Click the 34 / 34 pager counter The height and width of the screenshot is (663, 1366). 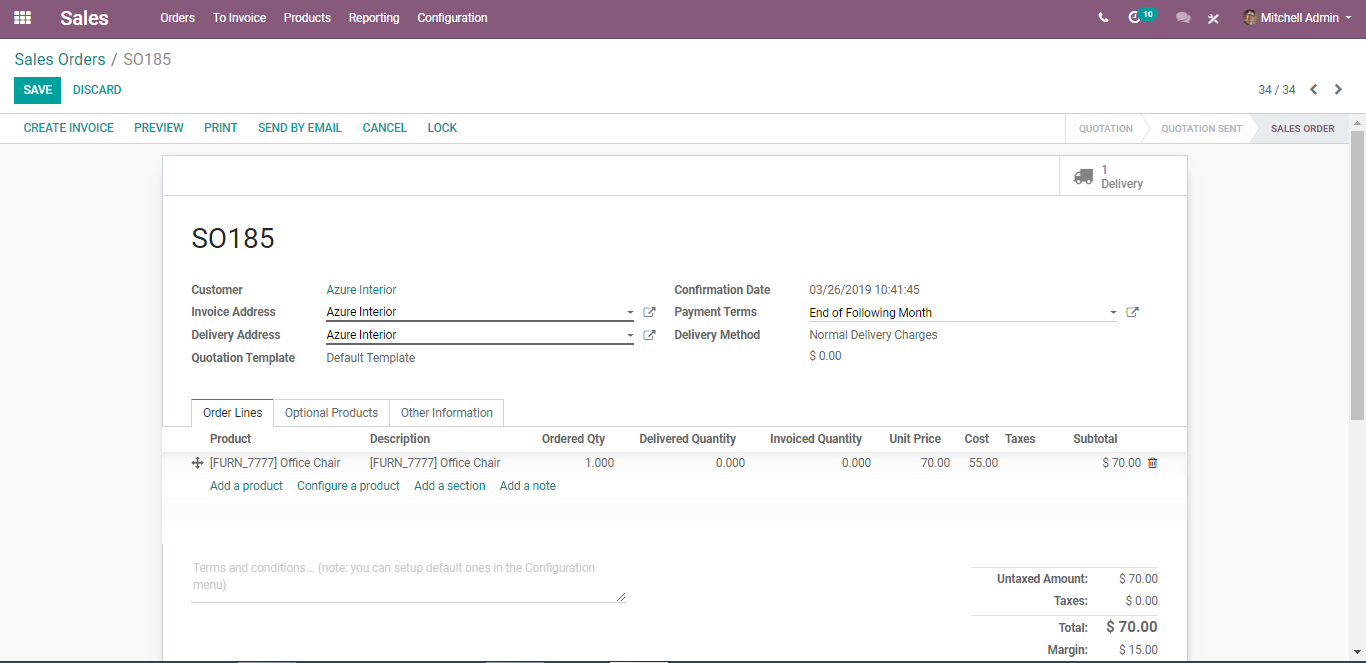pos(1276,90)
